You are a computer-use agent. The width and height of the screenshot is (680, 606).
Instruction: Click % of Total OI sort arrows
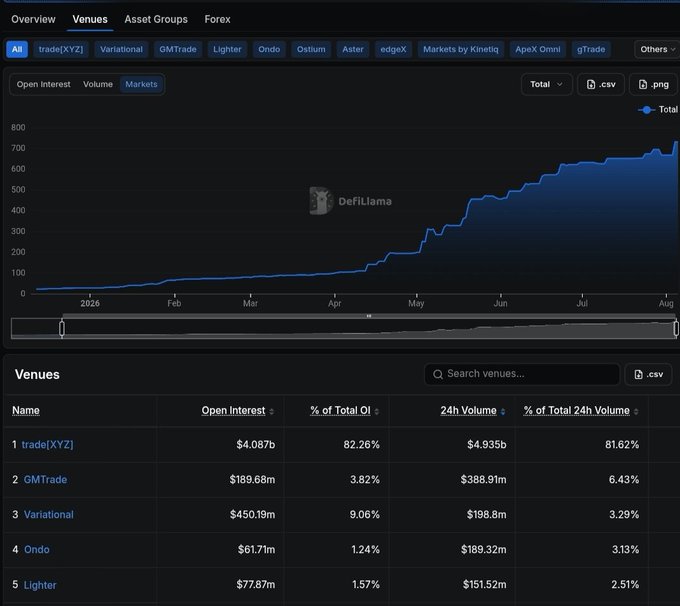pos(376,411)
